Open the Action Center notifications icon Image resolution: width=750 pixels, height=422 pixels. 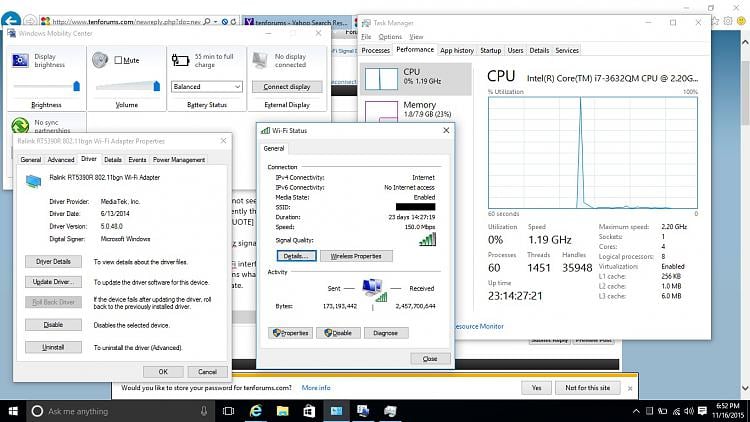[x=702, y=411]
